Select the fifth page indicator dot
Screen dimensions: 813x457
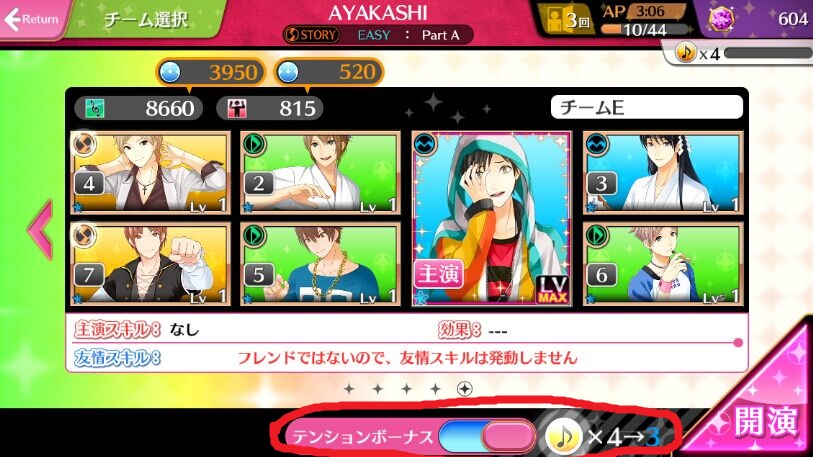[x=465, y=389]
